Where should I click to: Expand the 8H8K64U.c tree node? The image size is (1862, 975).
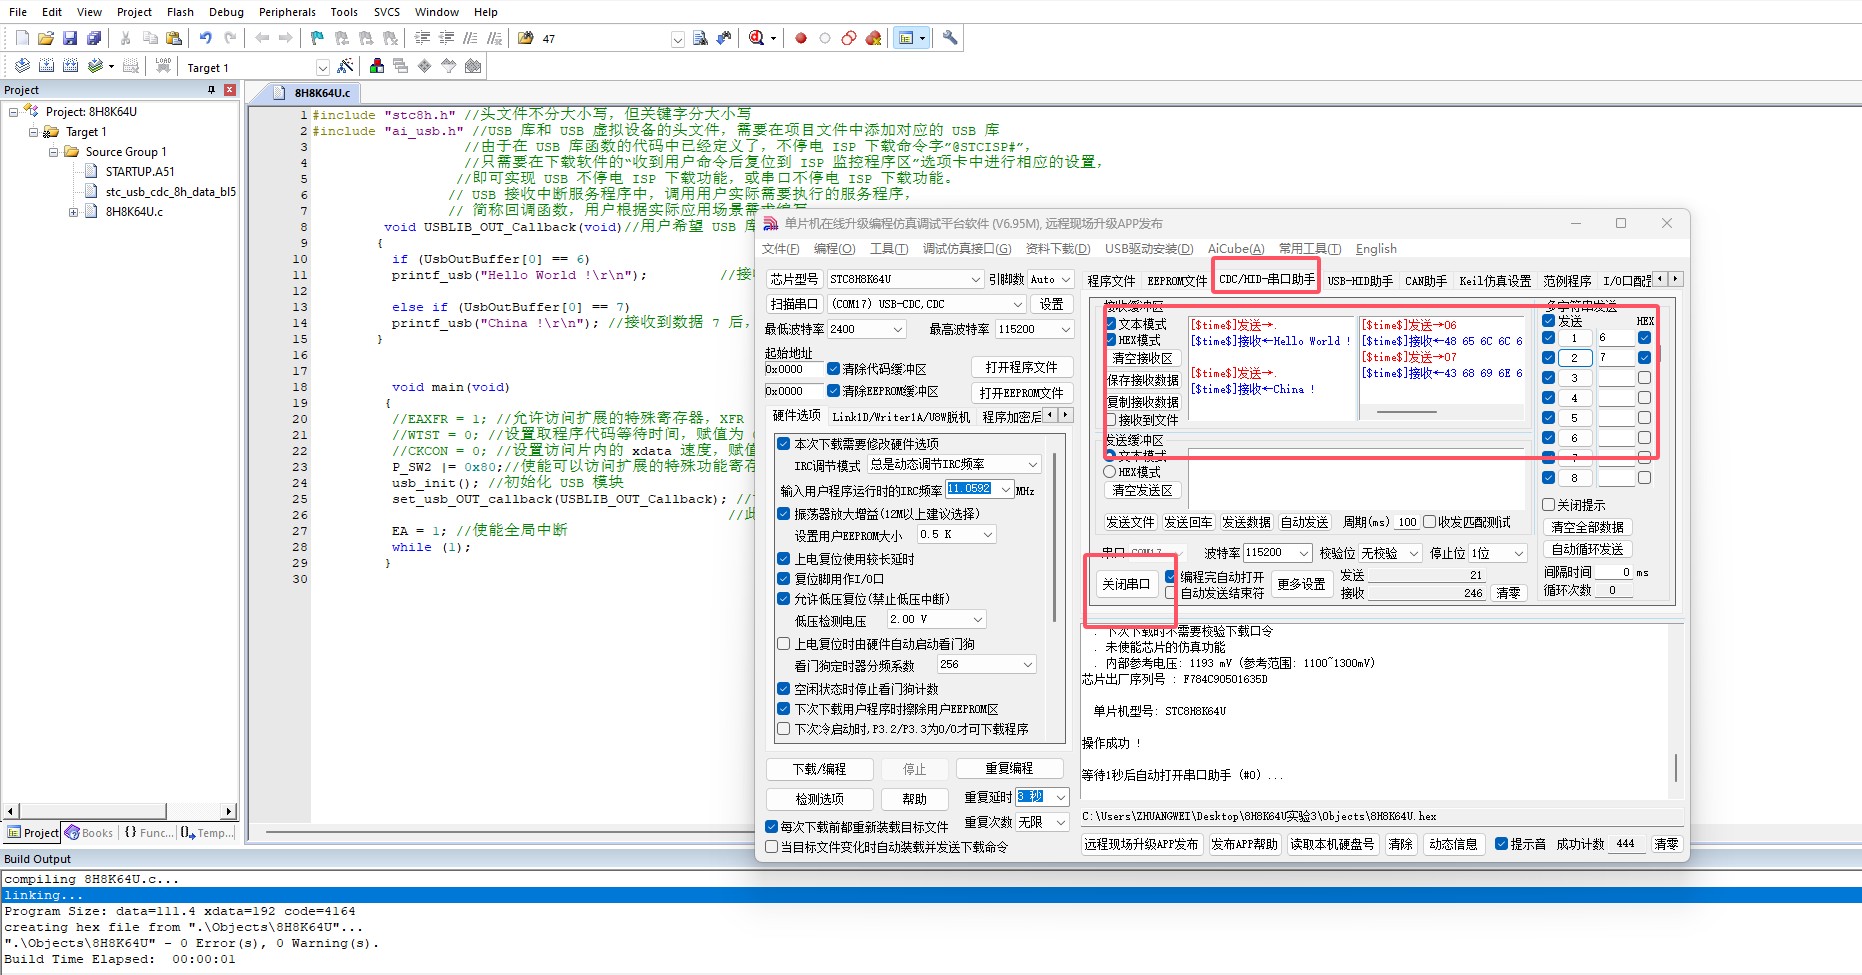pyautogui.click(x=73, y=212)
